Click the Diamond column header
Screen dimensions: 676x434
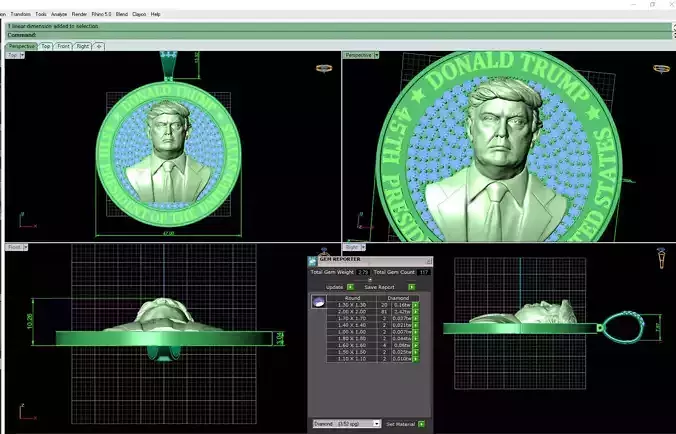pos(398,298)
